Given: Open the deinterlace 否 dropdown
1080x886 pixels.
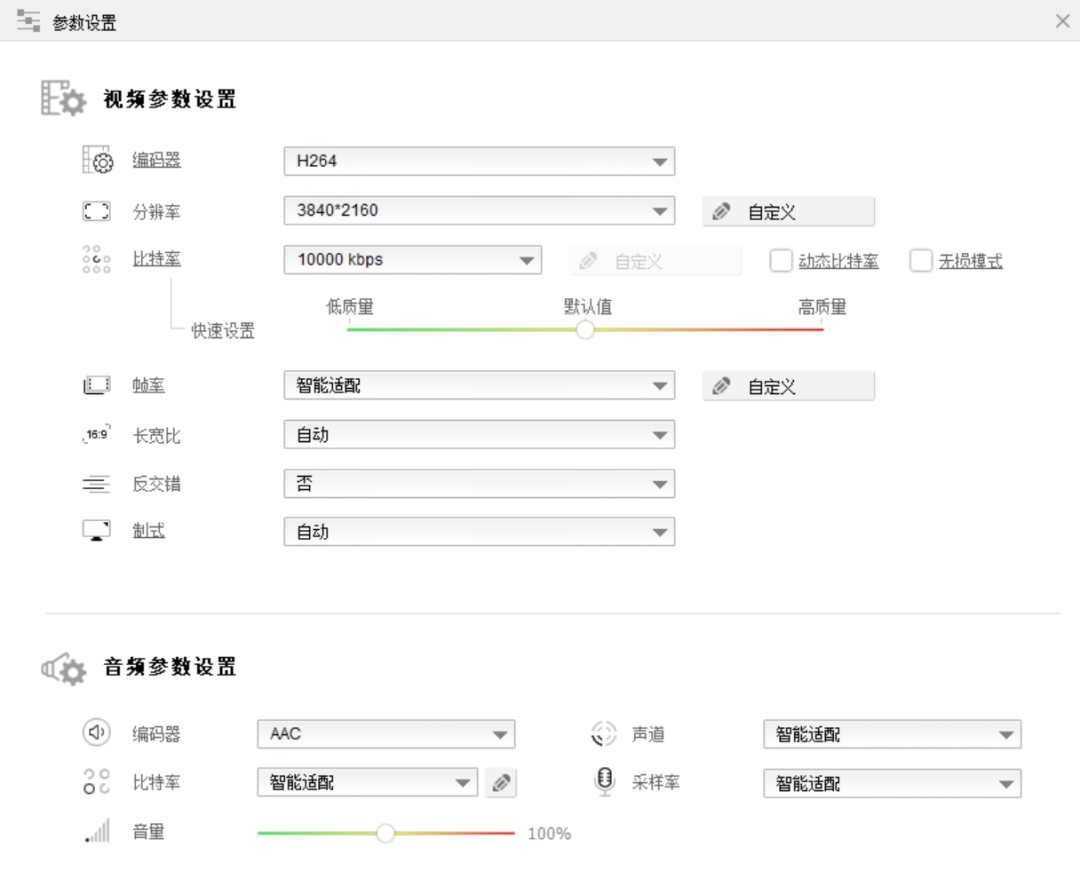Looking at the screenshot, I should pyautogui.click(x=479, y=484).
